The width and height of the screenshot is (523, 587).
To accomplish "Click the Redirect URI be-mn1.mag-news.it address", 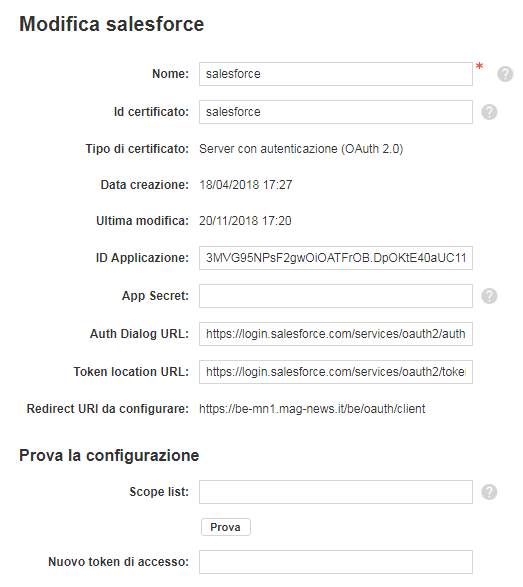I will [312, 409].
